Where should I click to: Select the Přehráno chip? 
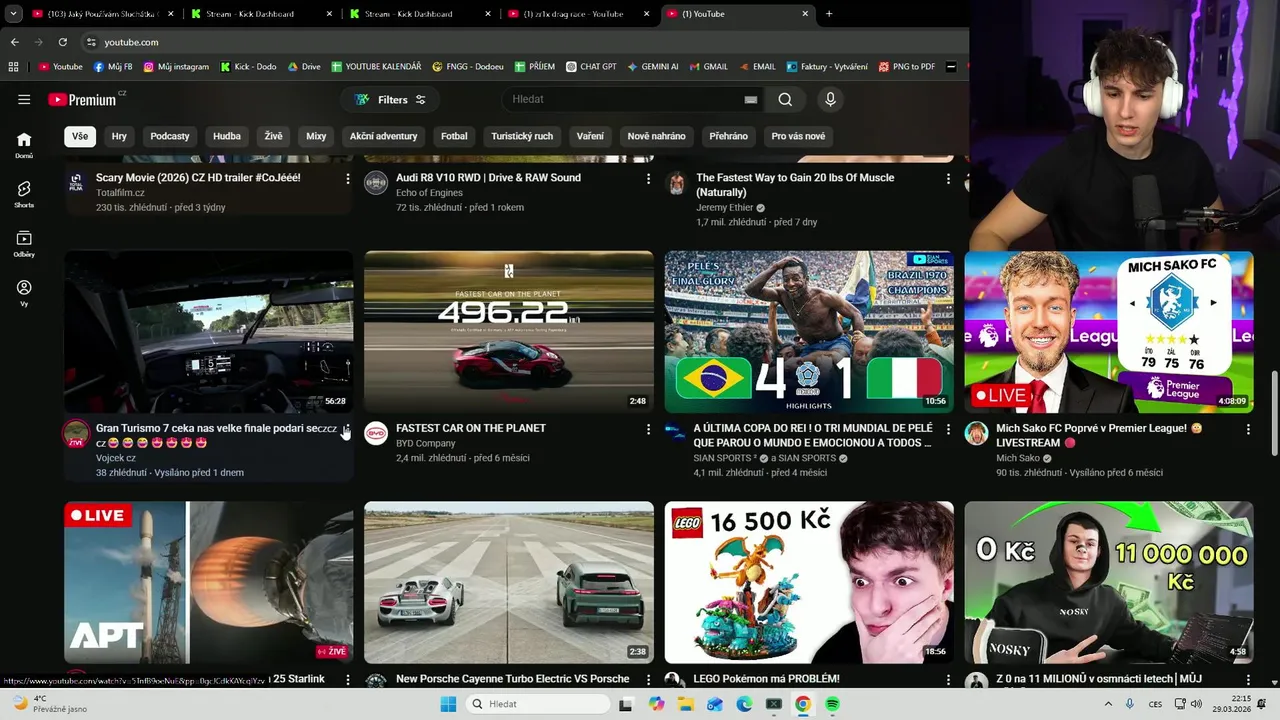tap(728, 136)
